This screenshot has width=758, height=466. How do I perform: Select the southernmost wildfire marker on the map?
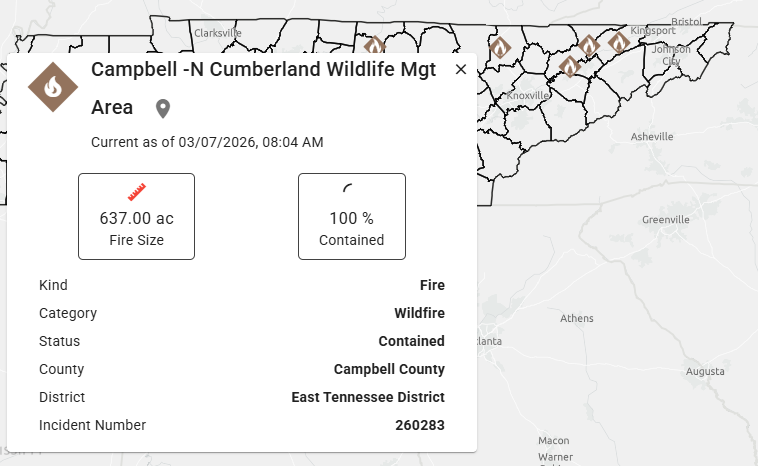tap(569, 67)
